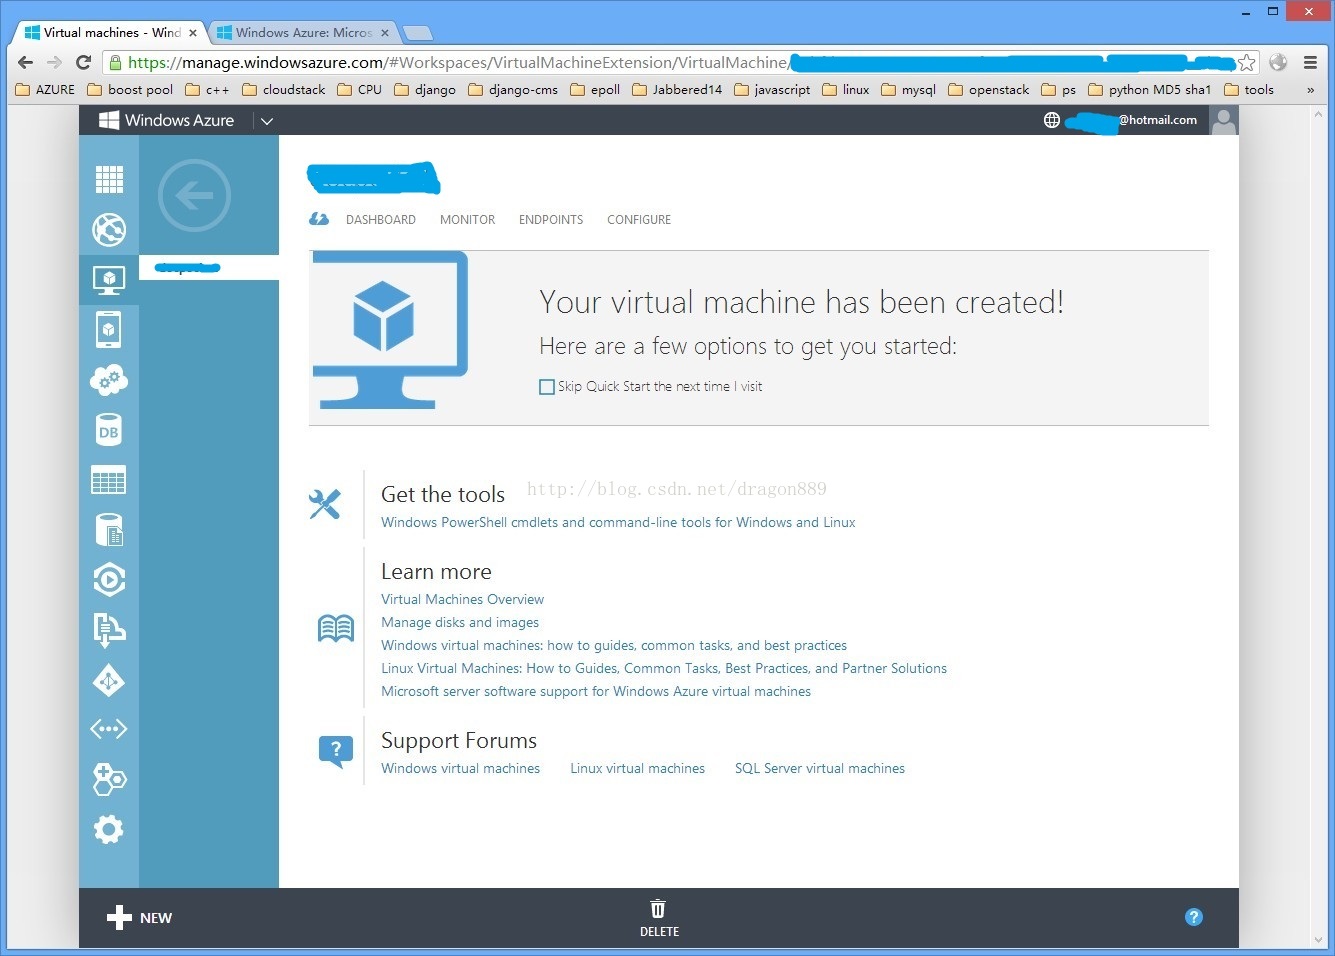The height and width of the screenshot is (956, 1335).
Task: Open Storage table-grid icon in sidebar
Action: (x=109, y=481)
